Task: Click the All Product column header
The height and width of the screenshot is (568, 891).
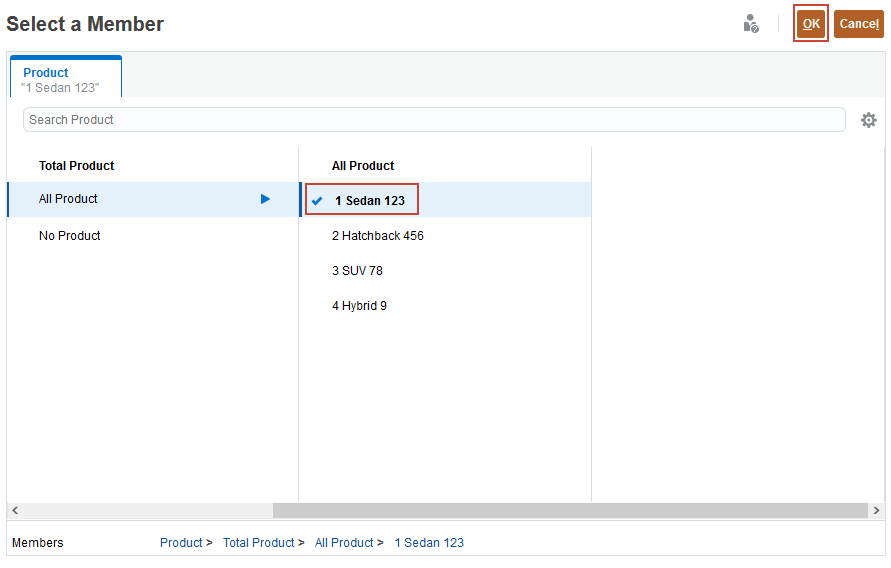Action: 363,166
